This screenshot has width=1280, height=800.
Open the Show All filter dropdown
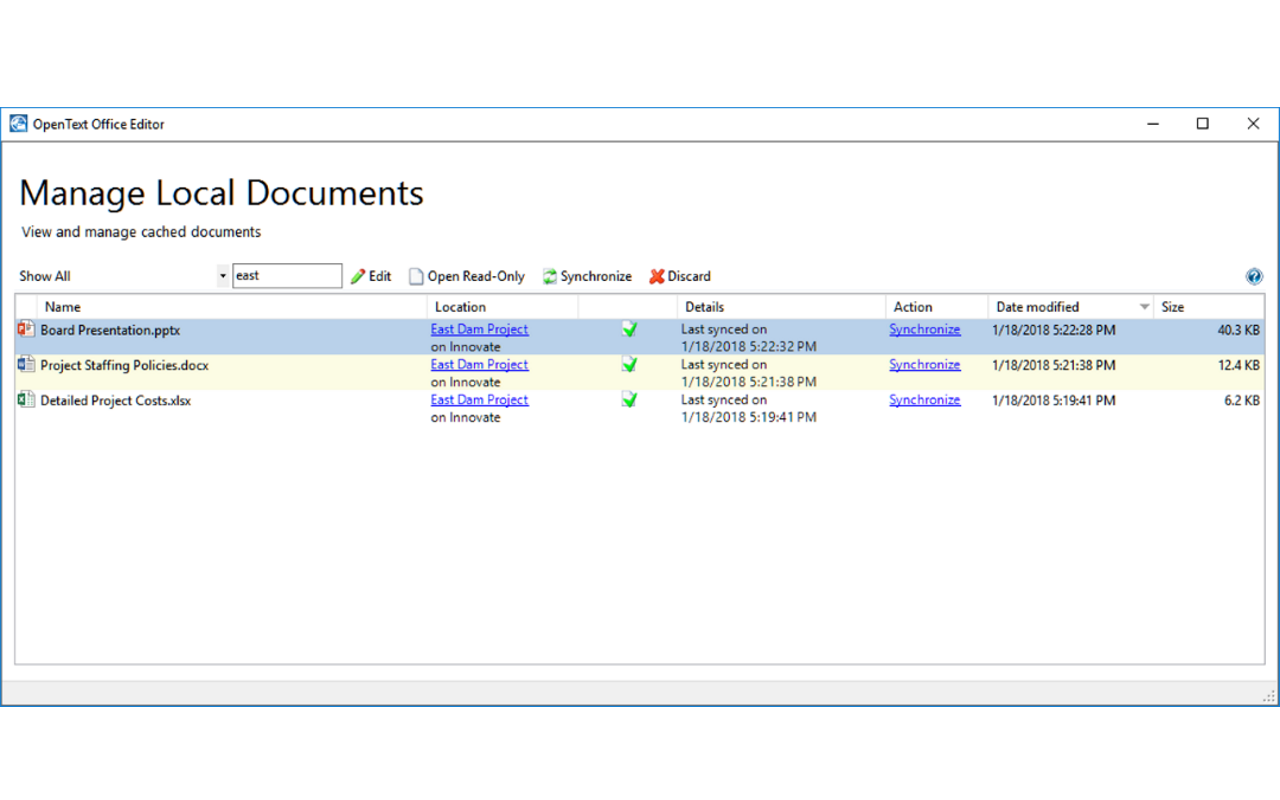(222, 275)
